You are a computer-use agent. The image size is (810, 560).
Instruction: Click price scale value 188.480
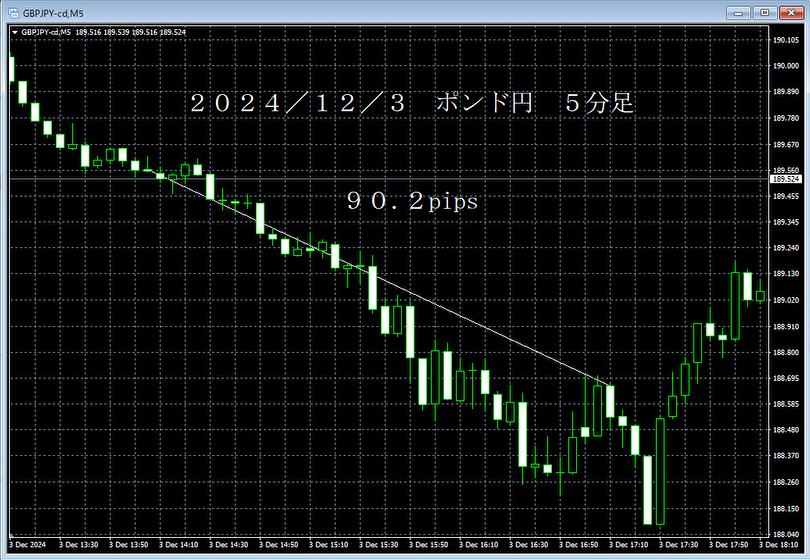point(786,429)
